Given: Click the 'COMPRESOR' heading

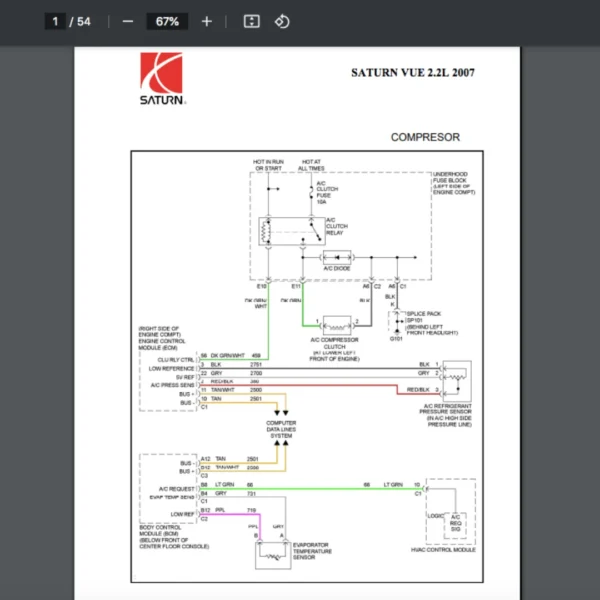Looking at the screenshot, I should tap(425, 137).
